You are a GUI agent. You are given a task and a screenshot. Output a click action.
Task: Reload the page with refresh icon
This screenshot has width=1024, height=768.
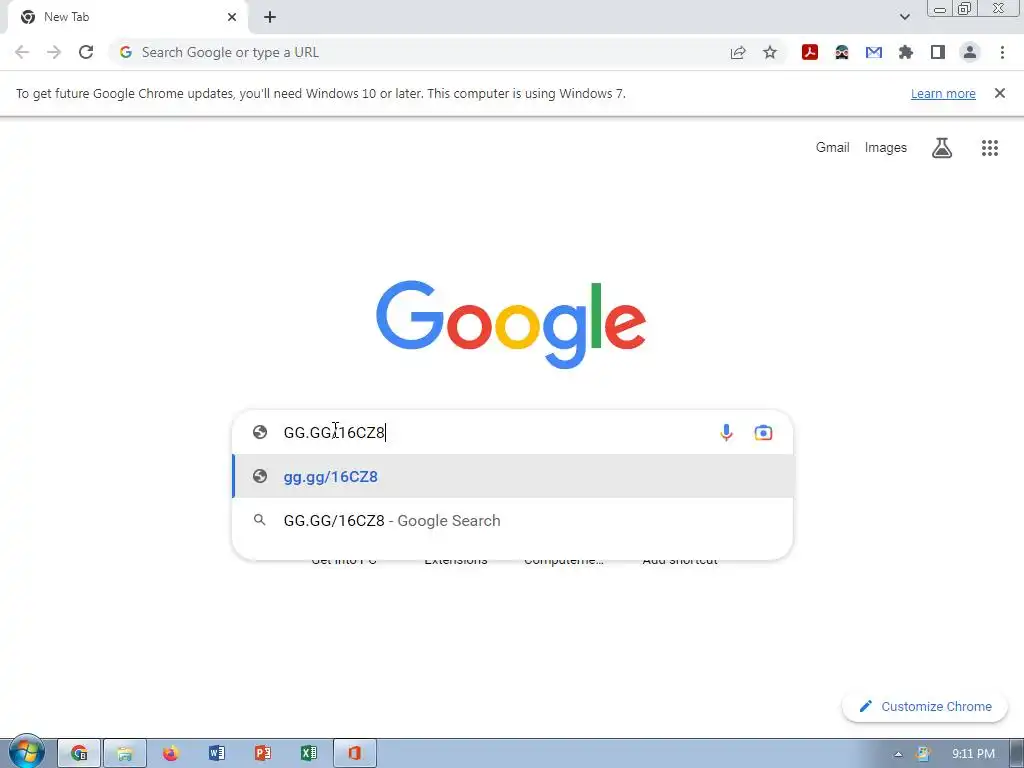click(x=86, y=52)
